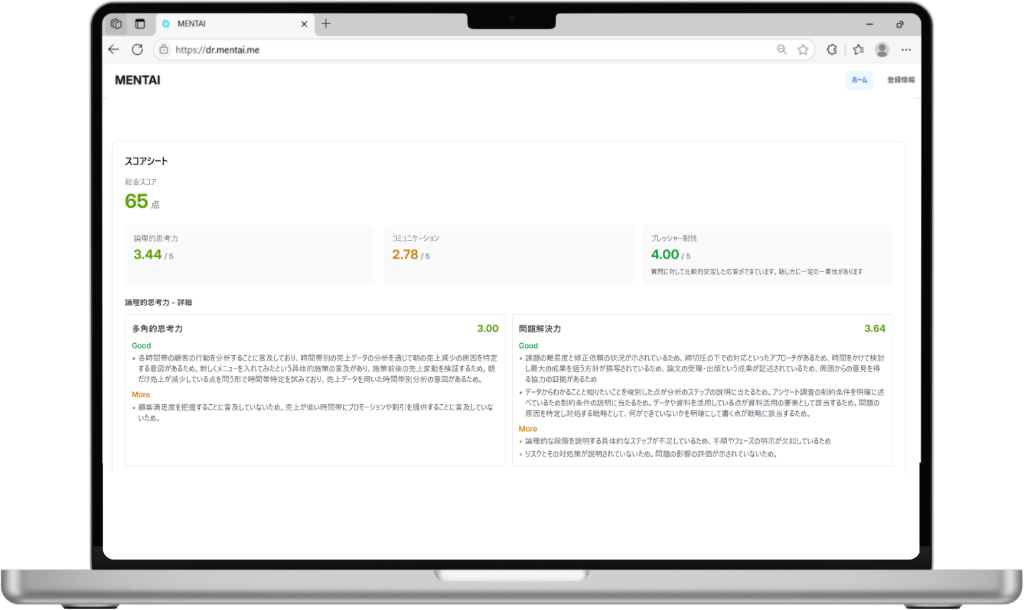Click the user profile avatar icon
Viewport: 1024px width, 610px height.
tap(882, 49)
